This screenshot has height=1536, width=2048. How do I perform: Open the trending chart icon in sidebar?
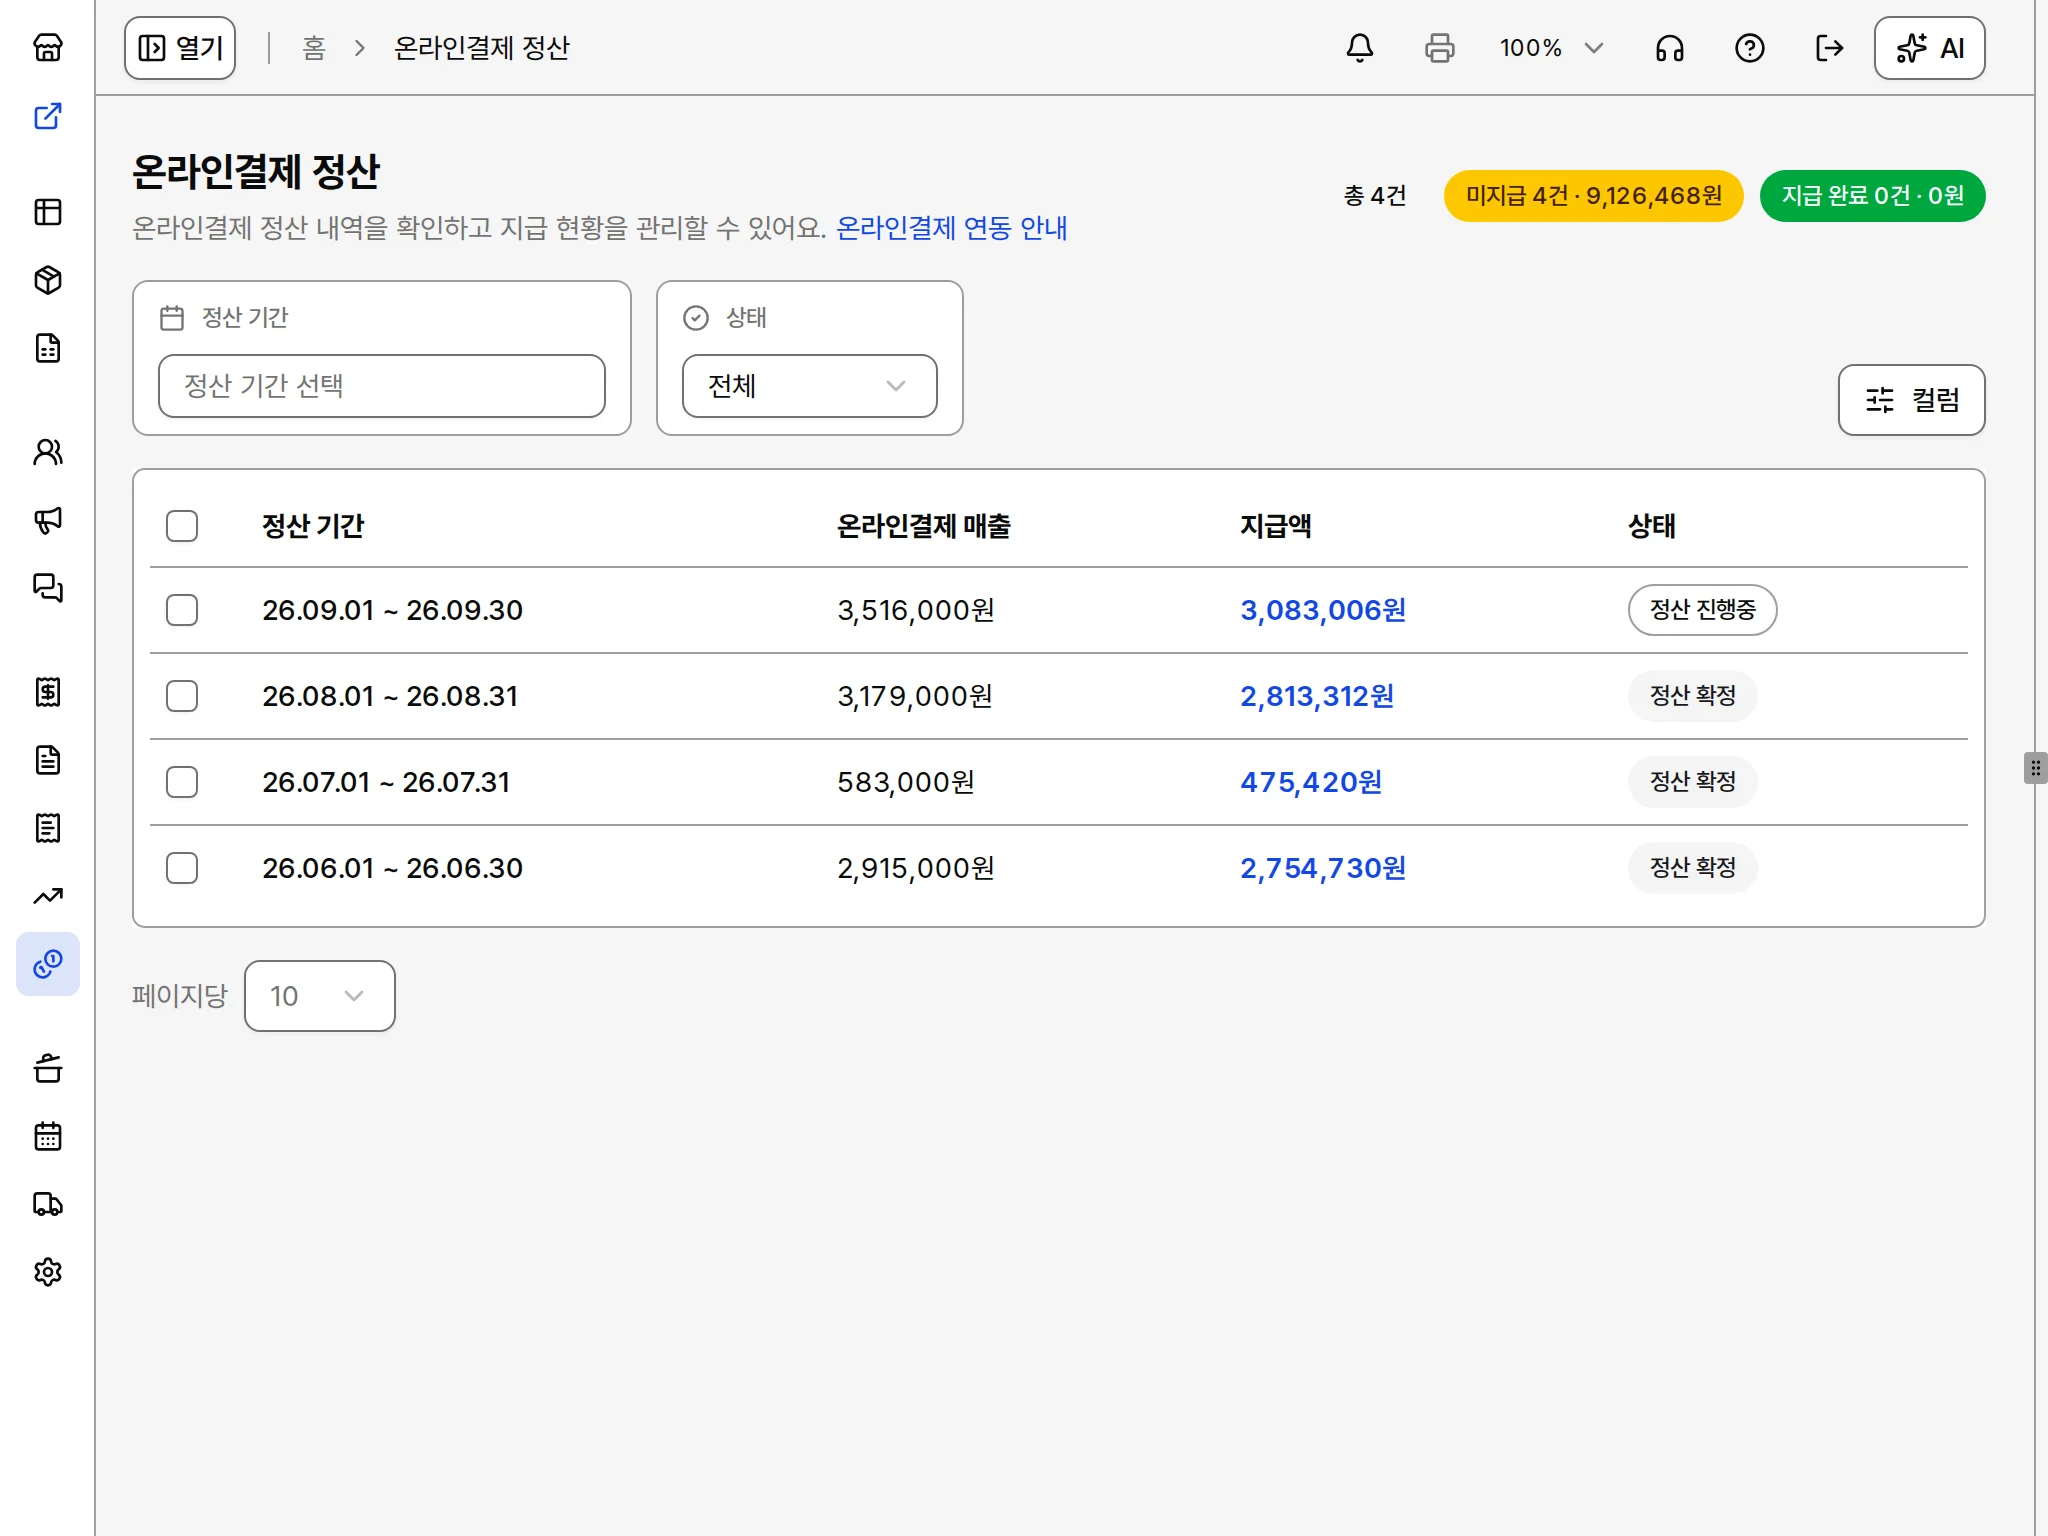(48, 896)
